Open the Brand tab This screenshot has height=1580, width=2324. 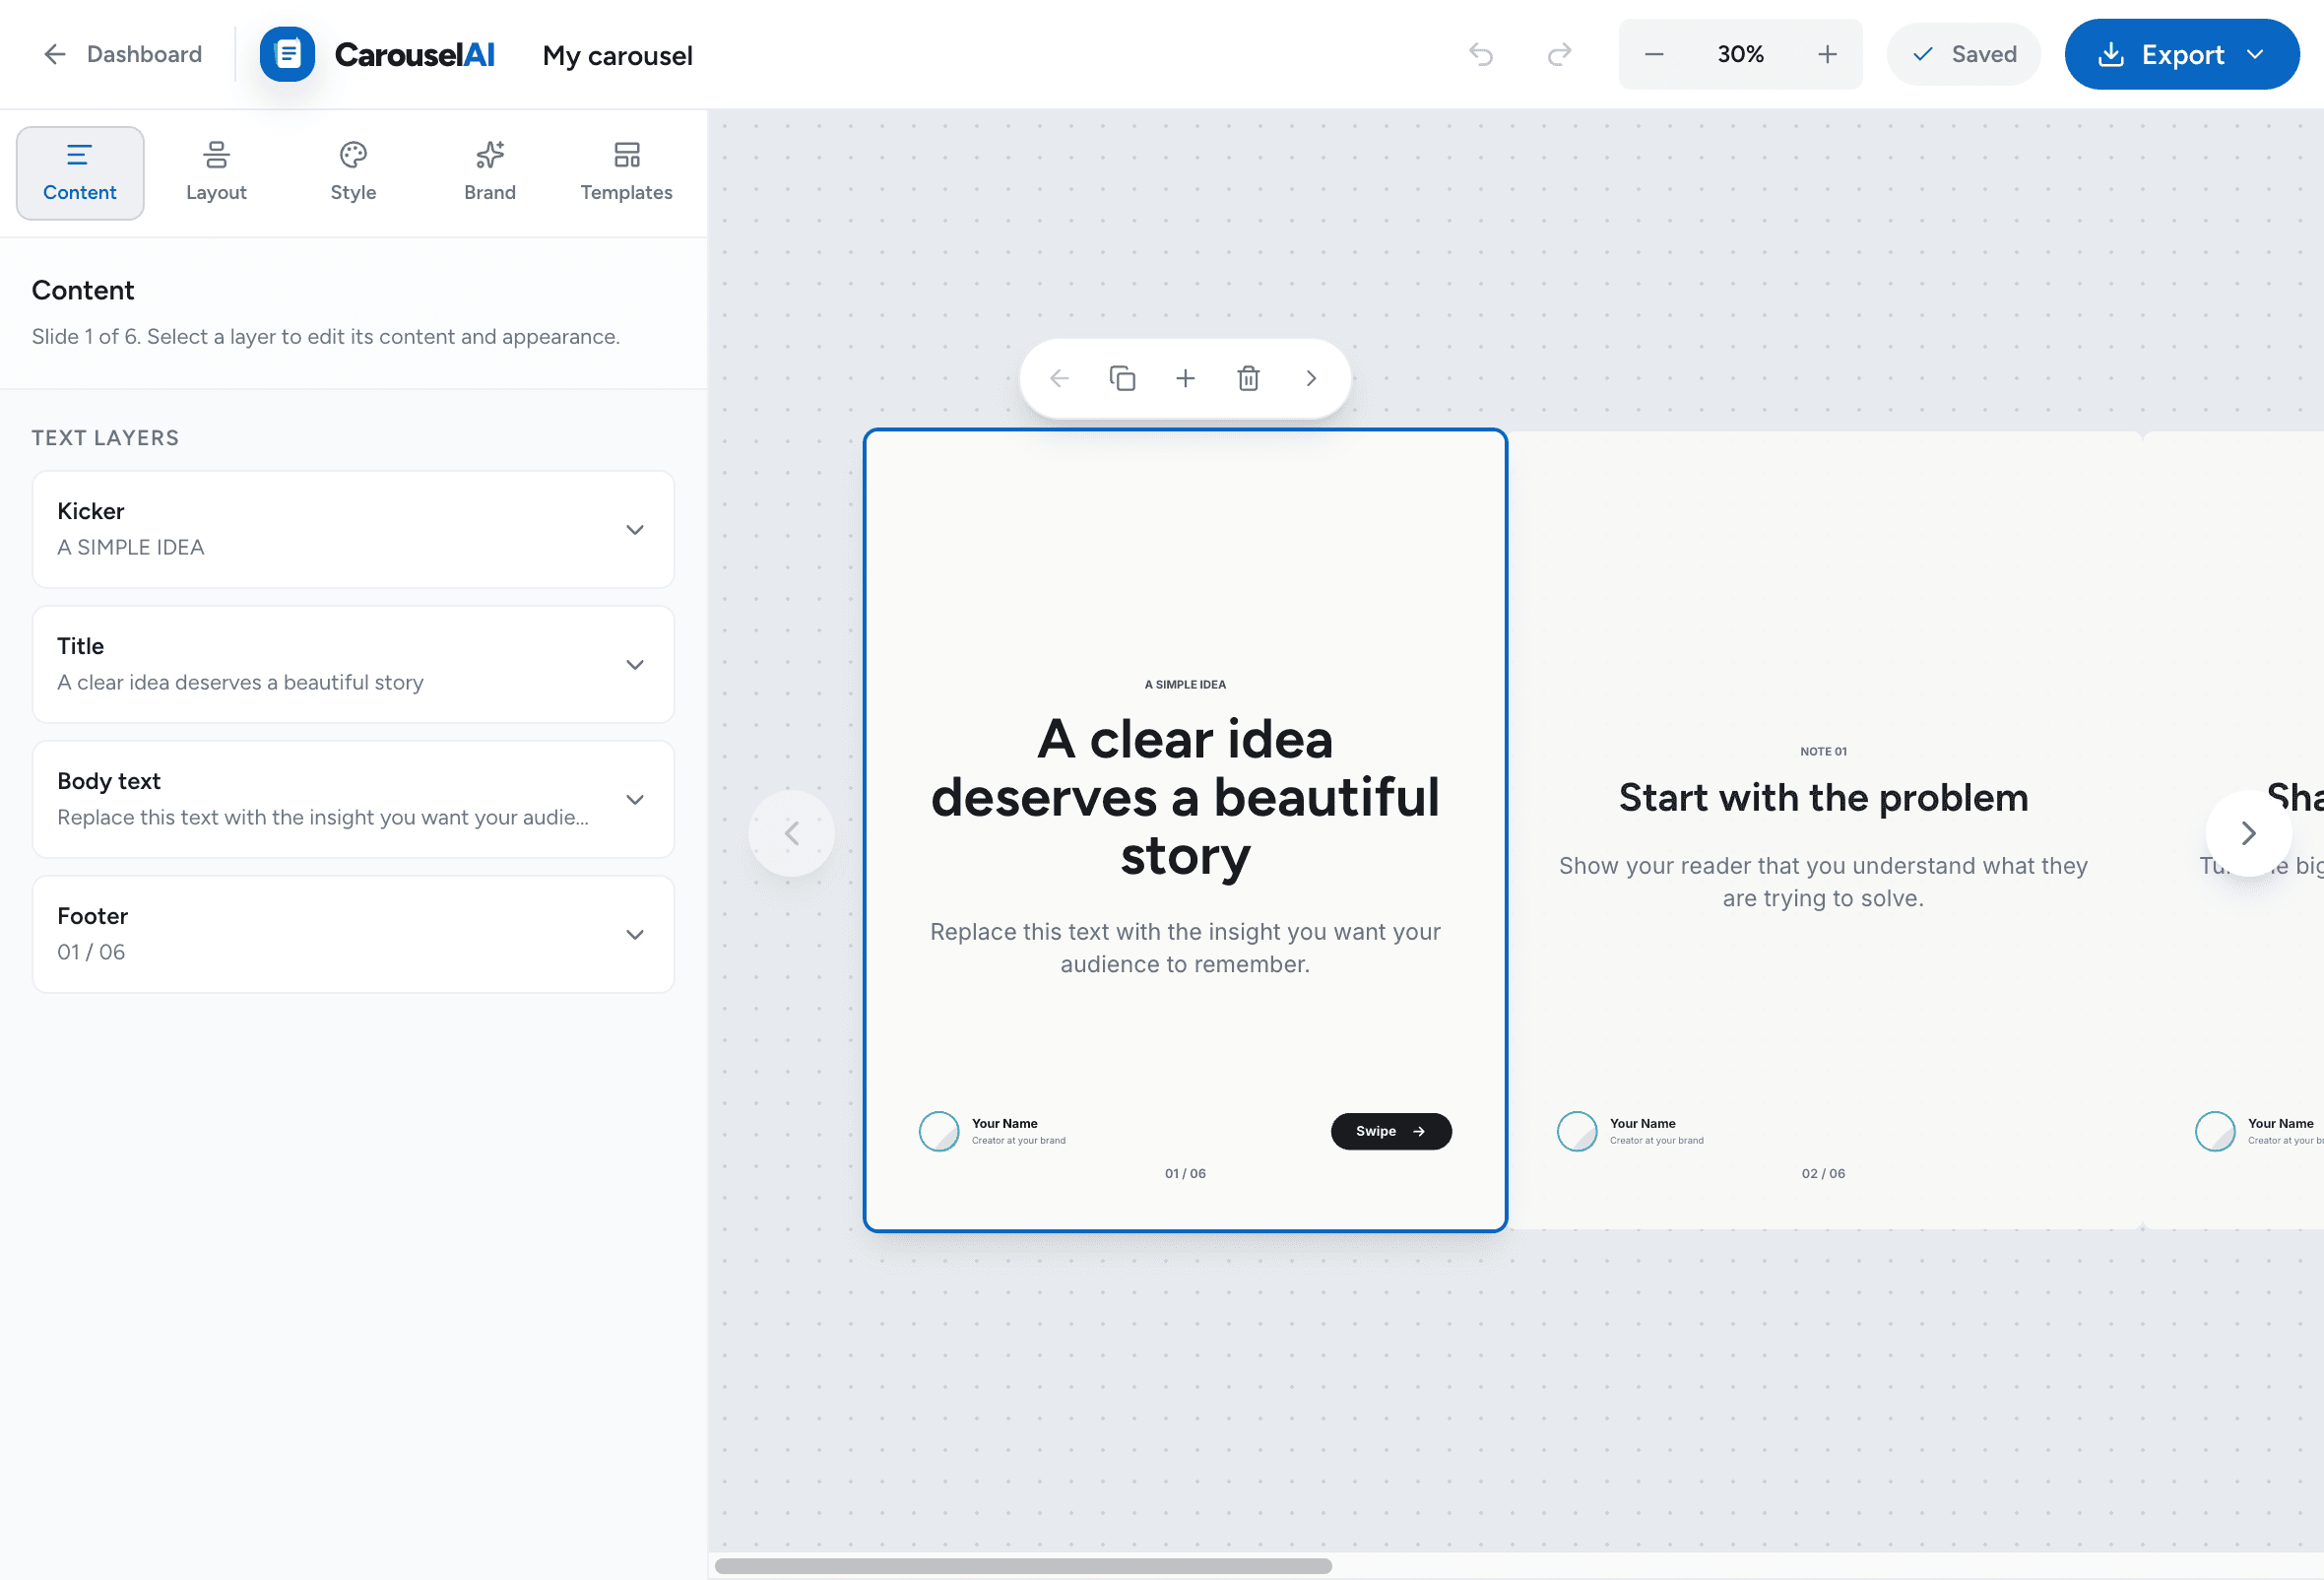[x=490, y=172]
